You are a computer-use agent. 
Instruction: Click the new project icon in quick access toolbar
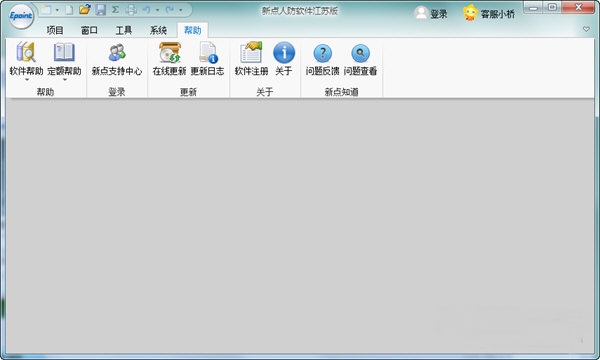pyautogui.click(x=46, y=10)
